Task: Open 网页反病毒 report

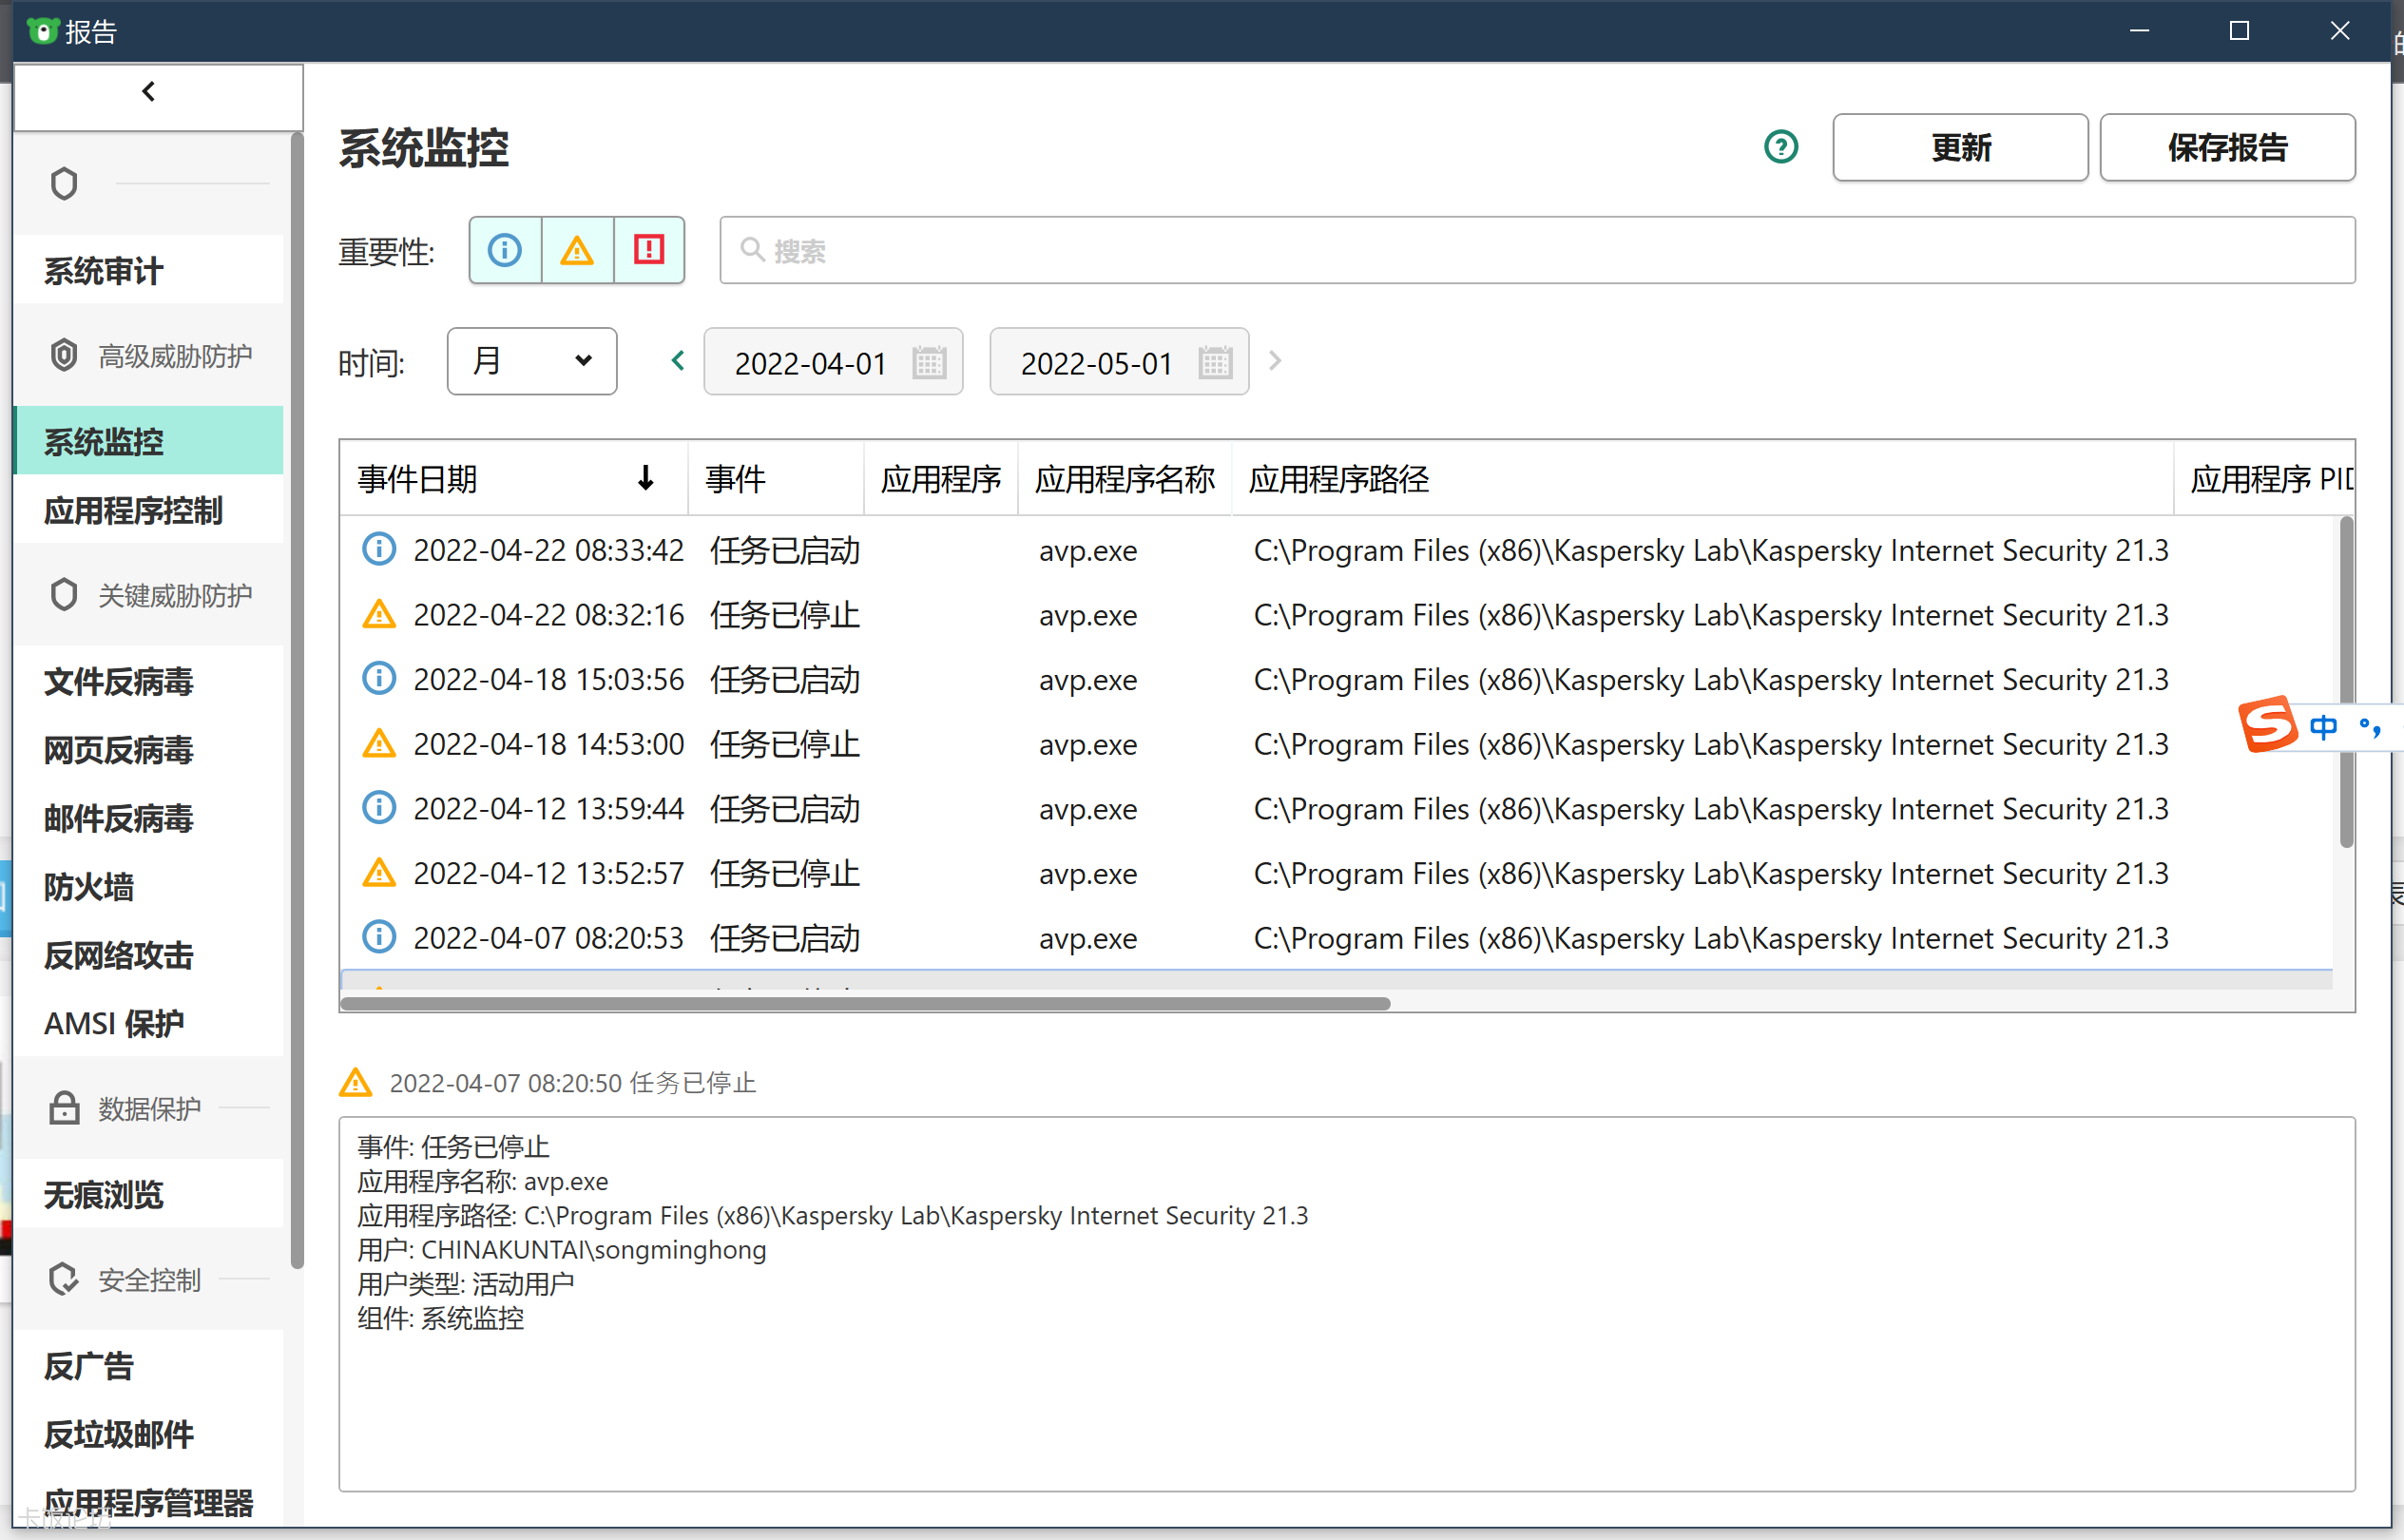Action: click(148, 749)
